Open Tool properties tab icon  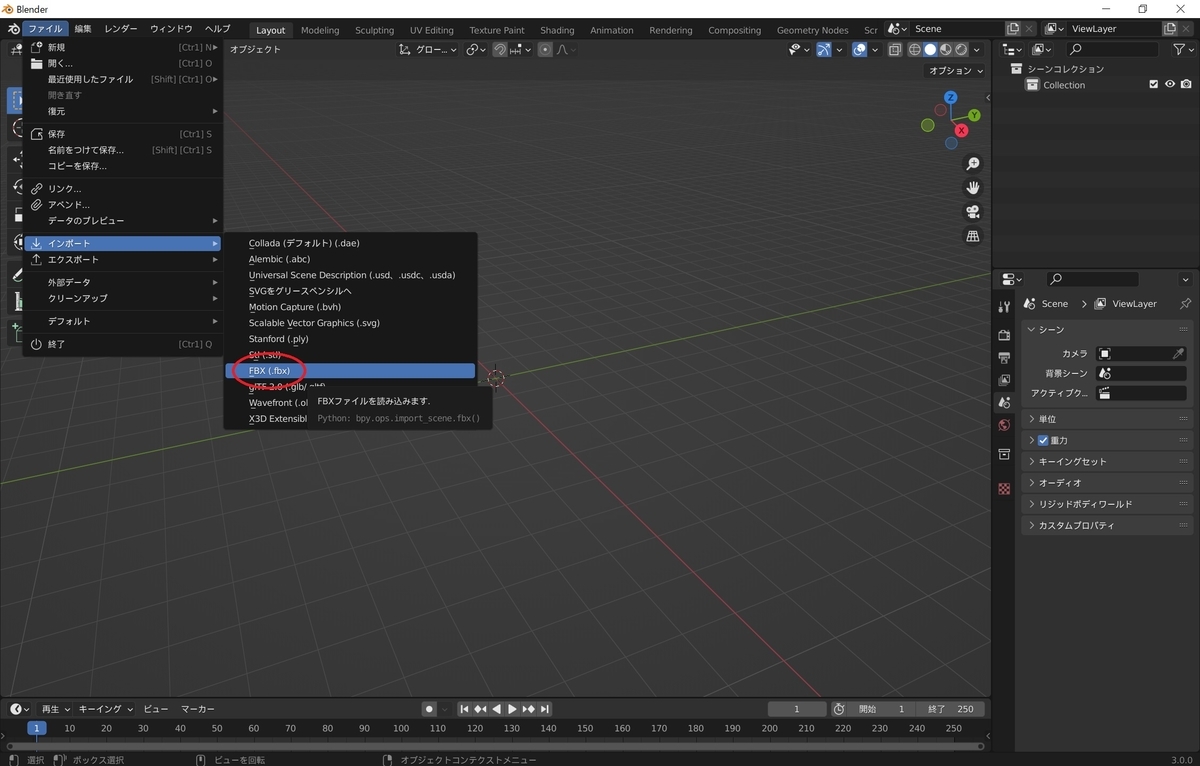pyautogui.click(x=1004, y=307)
